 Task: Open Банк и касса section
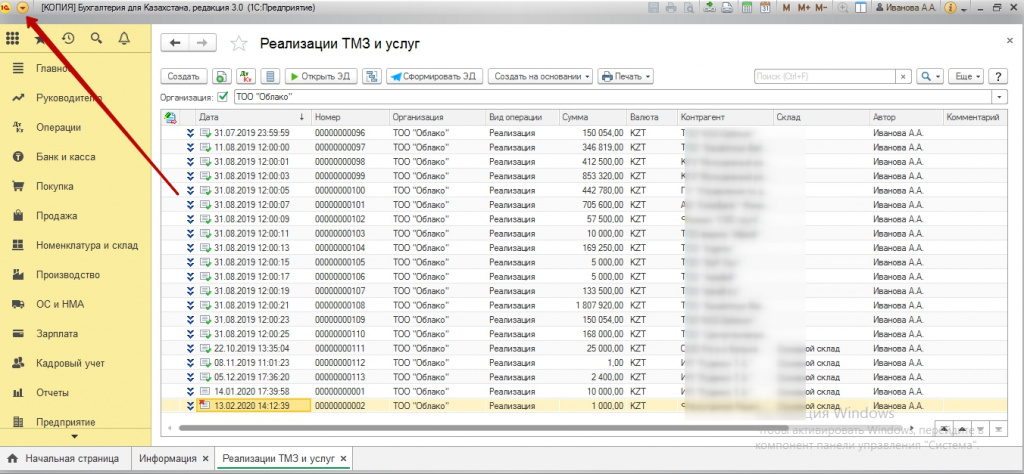[x=65, y=157]
